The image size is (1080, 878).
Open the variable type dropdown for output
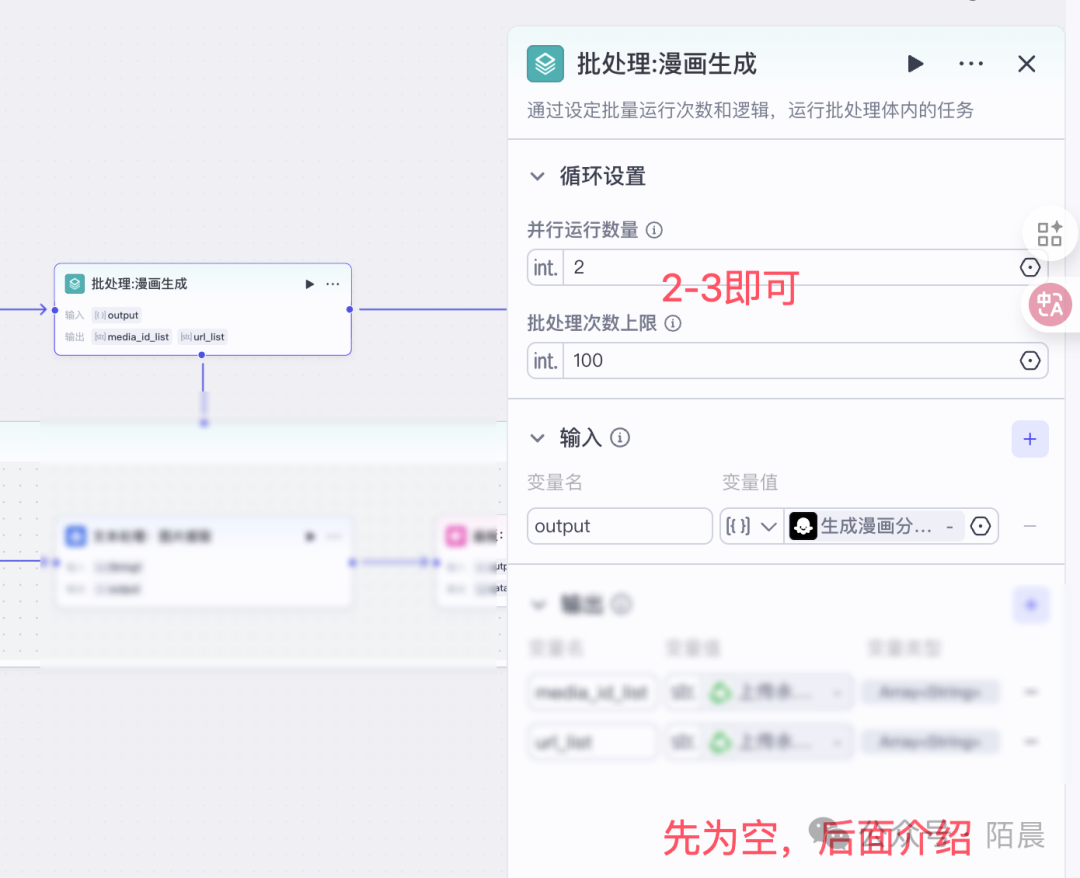(x=750, y=526)
